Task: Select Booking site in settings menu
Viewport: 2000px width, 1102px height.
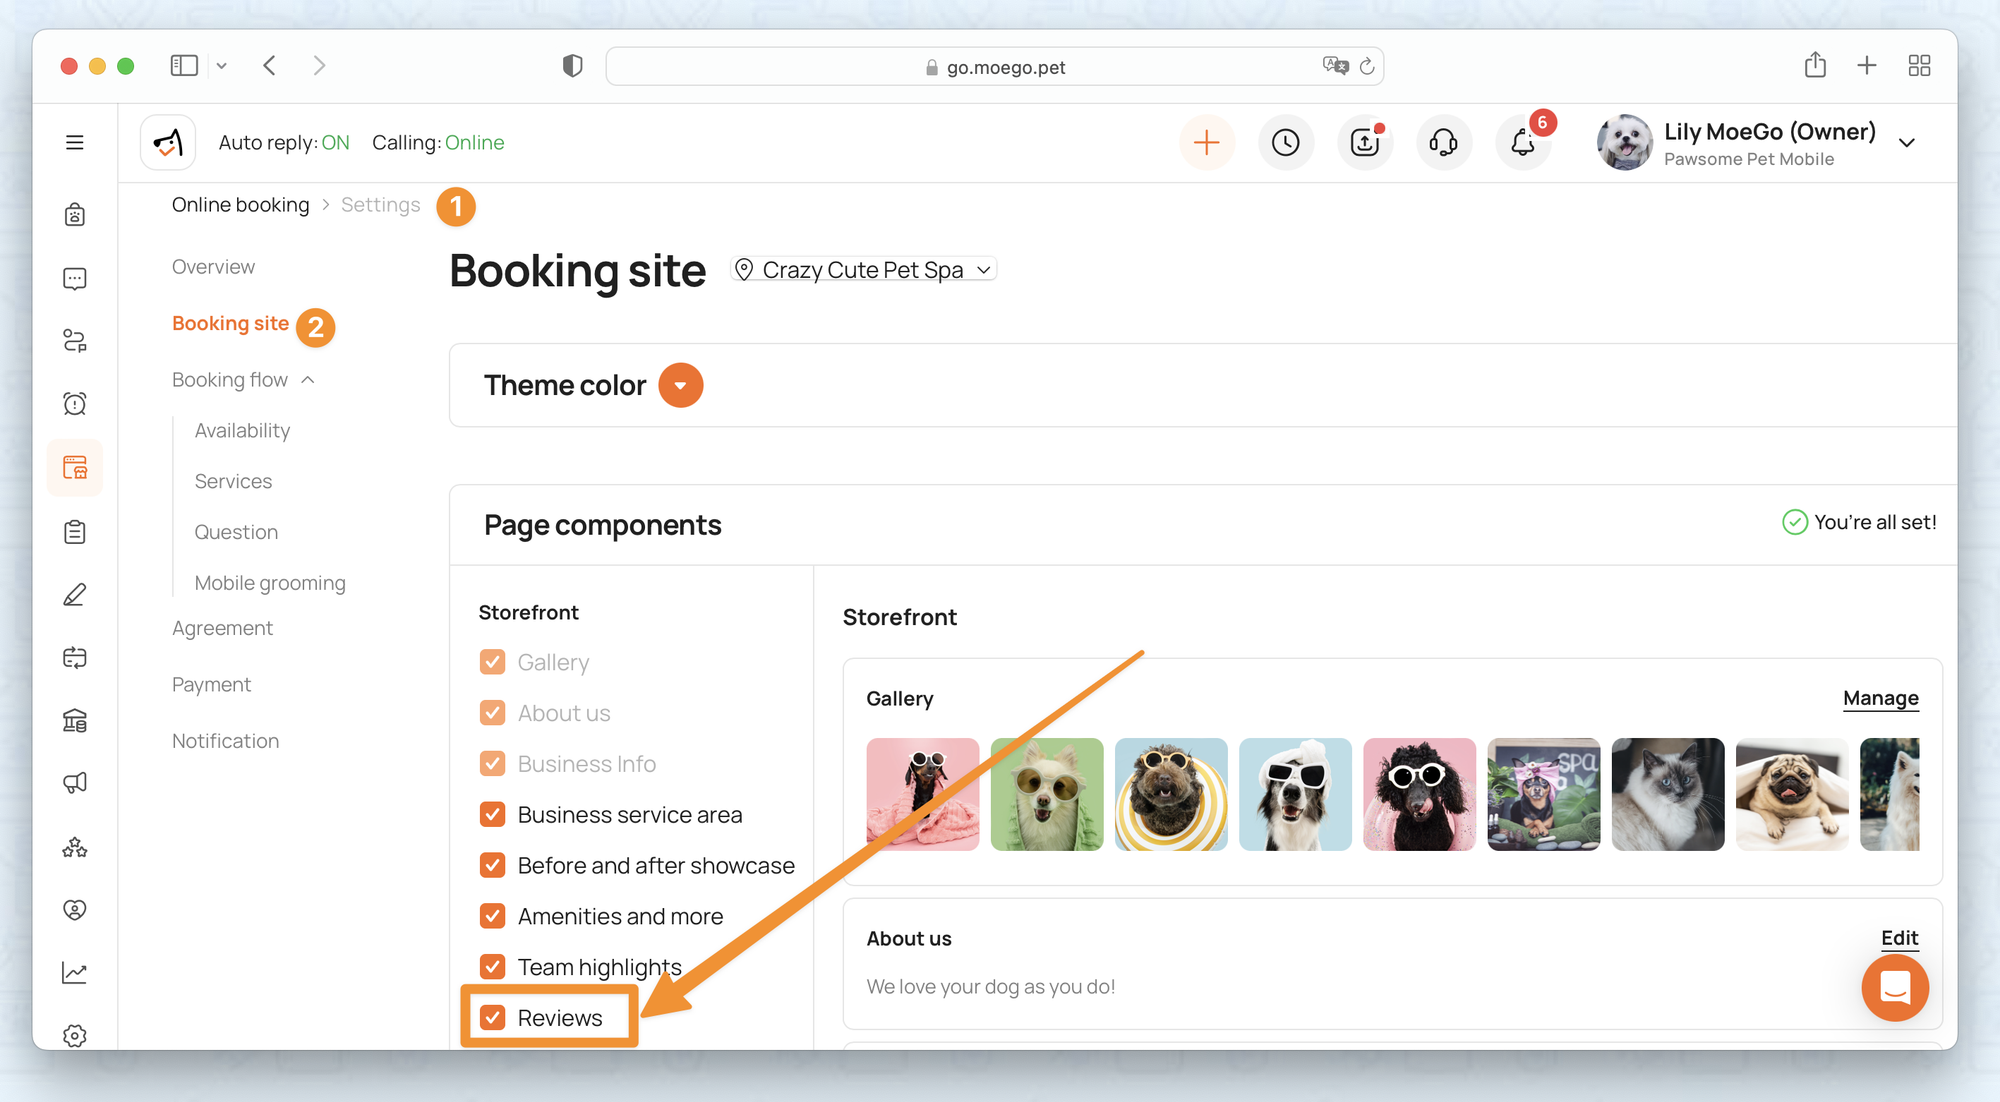Action: coord(230,323)
